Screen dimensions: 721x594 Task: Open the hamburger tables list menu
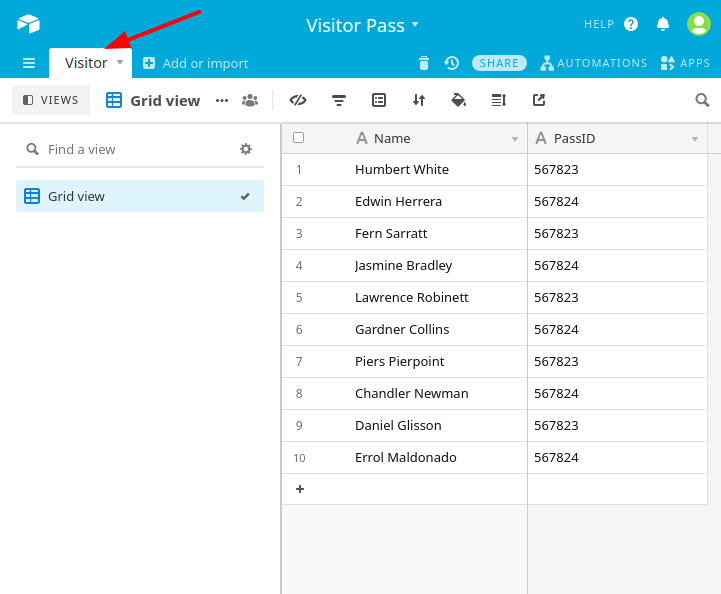coord(29,63)
